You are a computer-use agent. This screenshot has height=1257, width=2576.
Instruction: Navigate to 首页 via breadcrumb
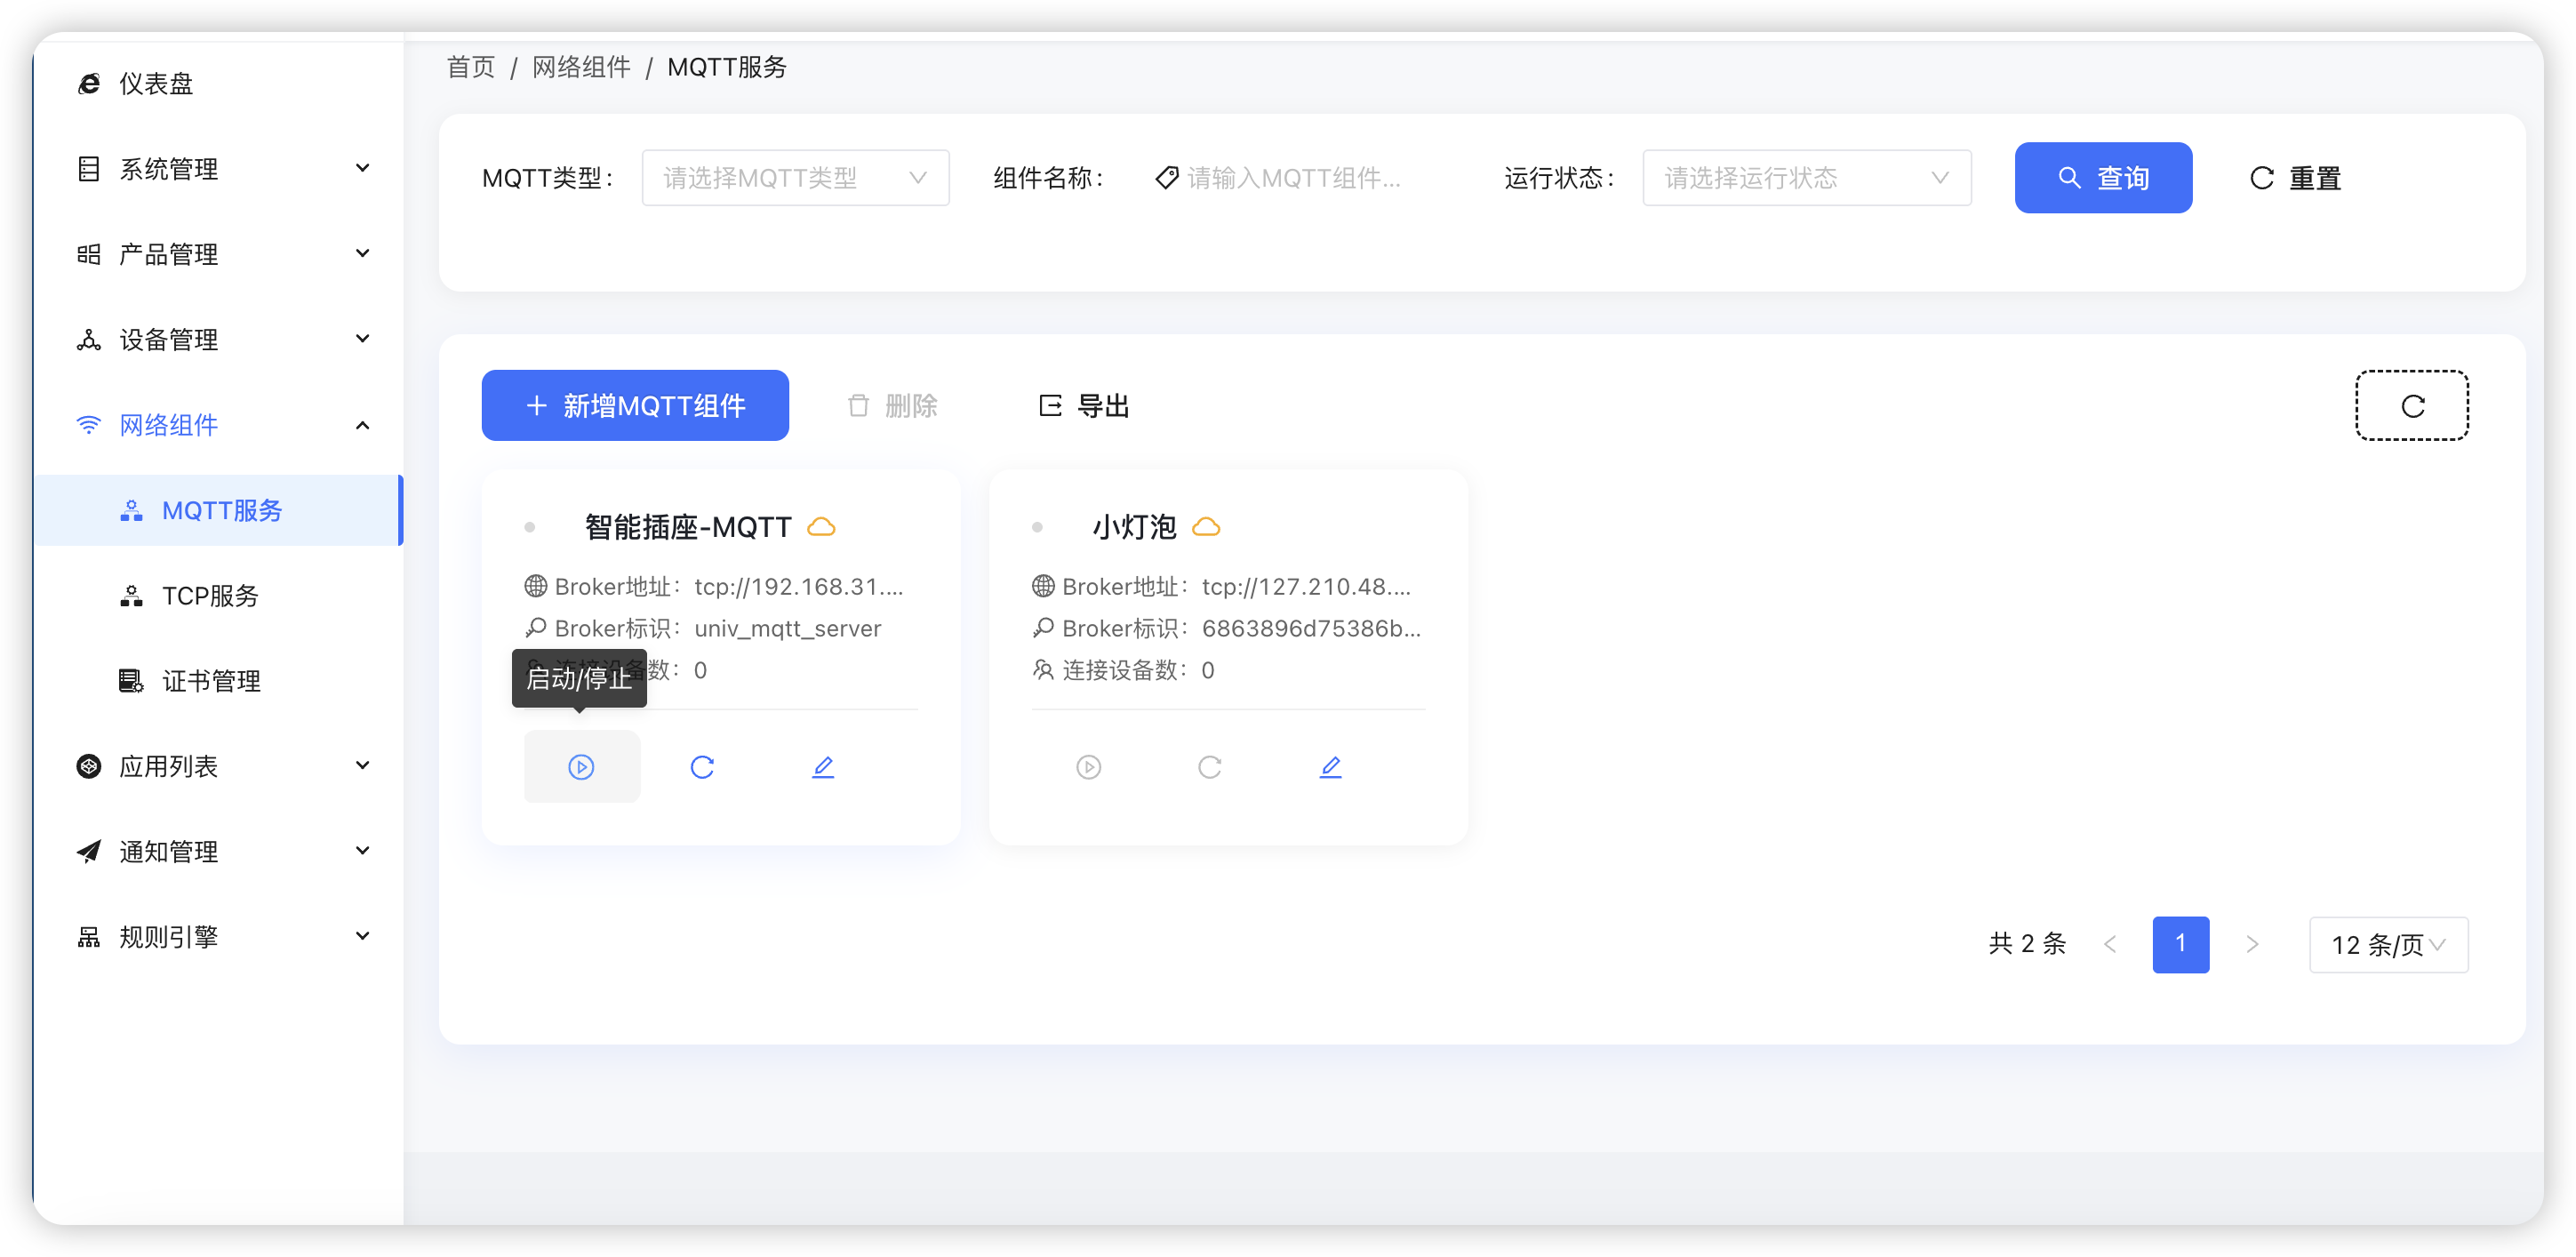coord(469,67)
